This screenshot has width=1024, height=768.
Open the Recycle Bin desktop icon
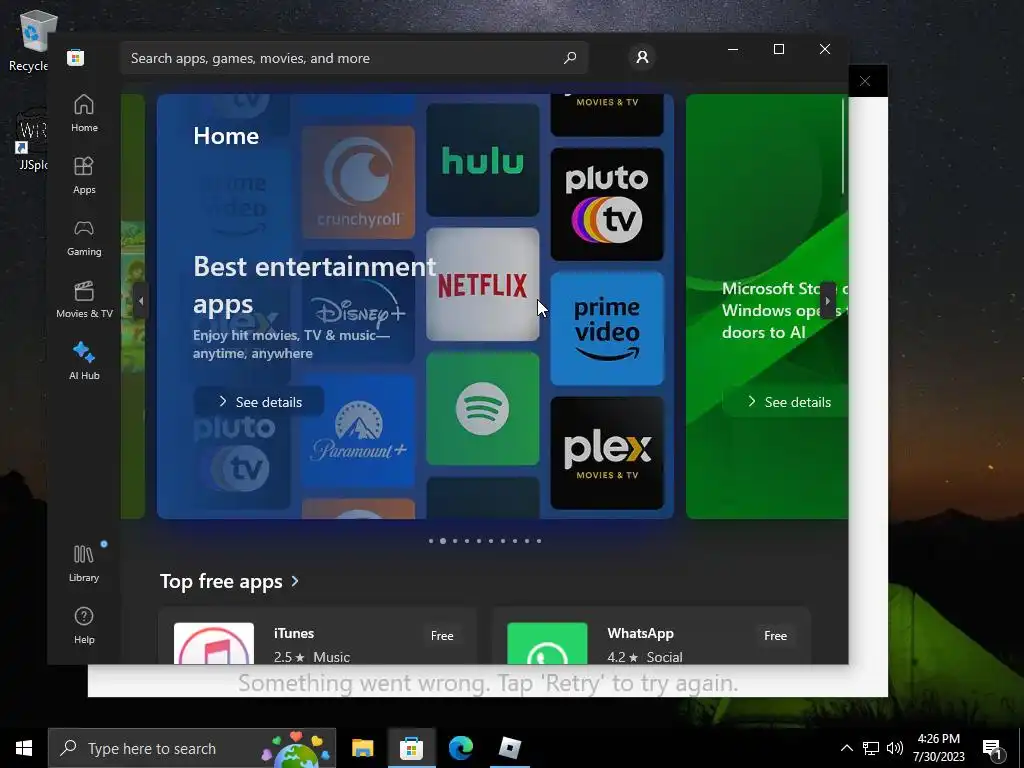coord(29,40)
